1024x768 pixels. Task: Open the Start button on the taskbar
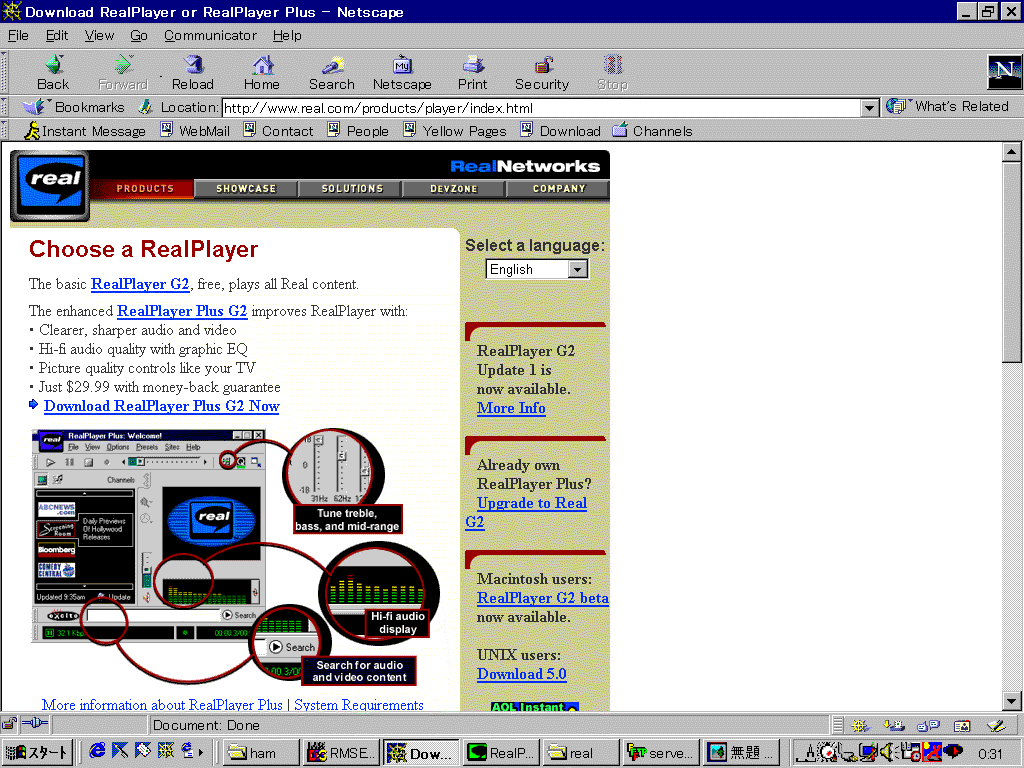37,753
